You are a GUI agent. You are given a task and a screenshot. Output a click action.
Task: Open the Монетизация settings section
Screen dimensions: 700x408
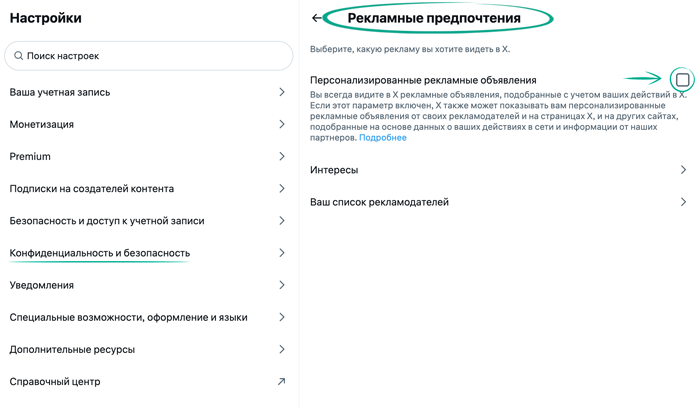(42, 124)
